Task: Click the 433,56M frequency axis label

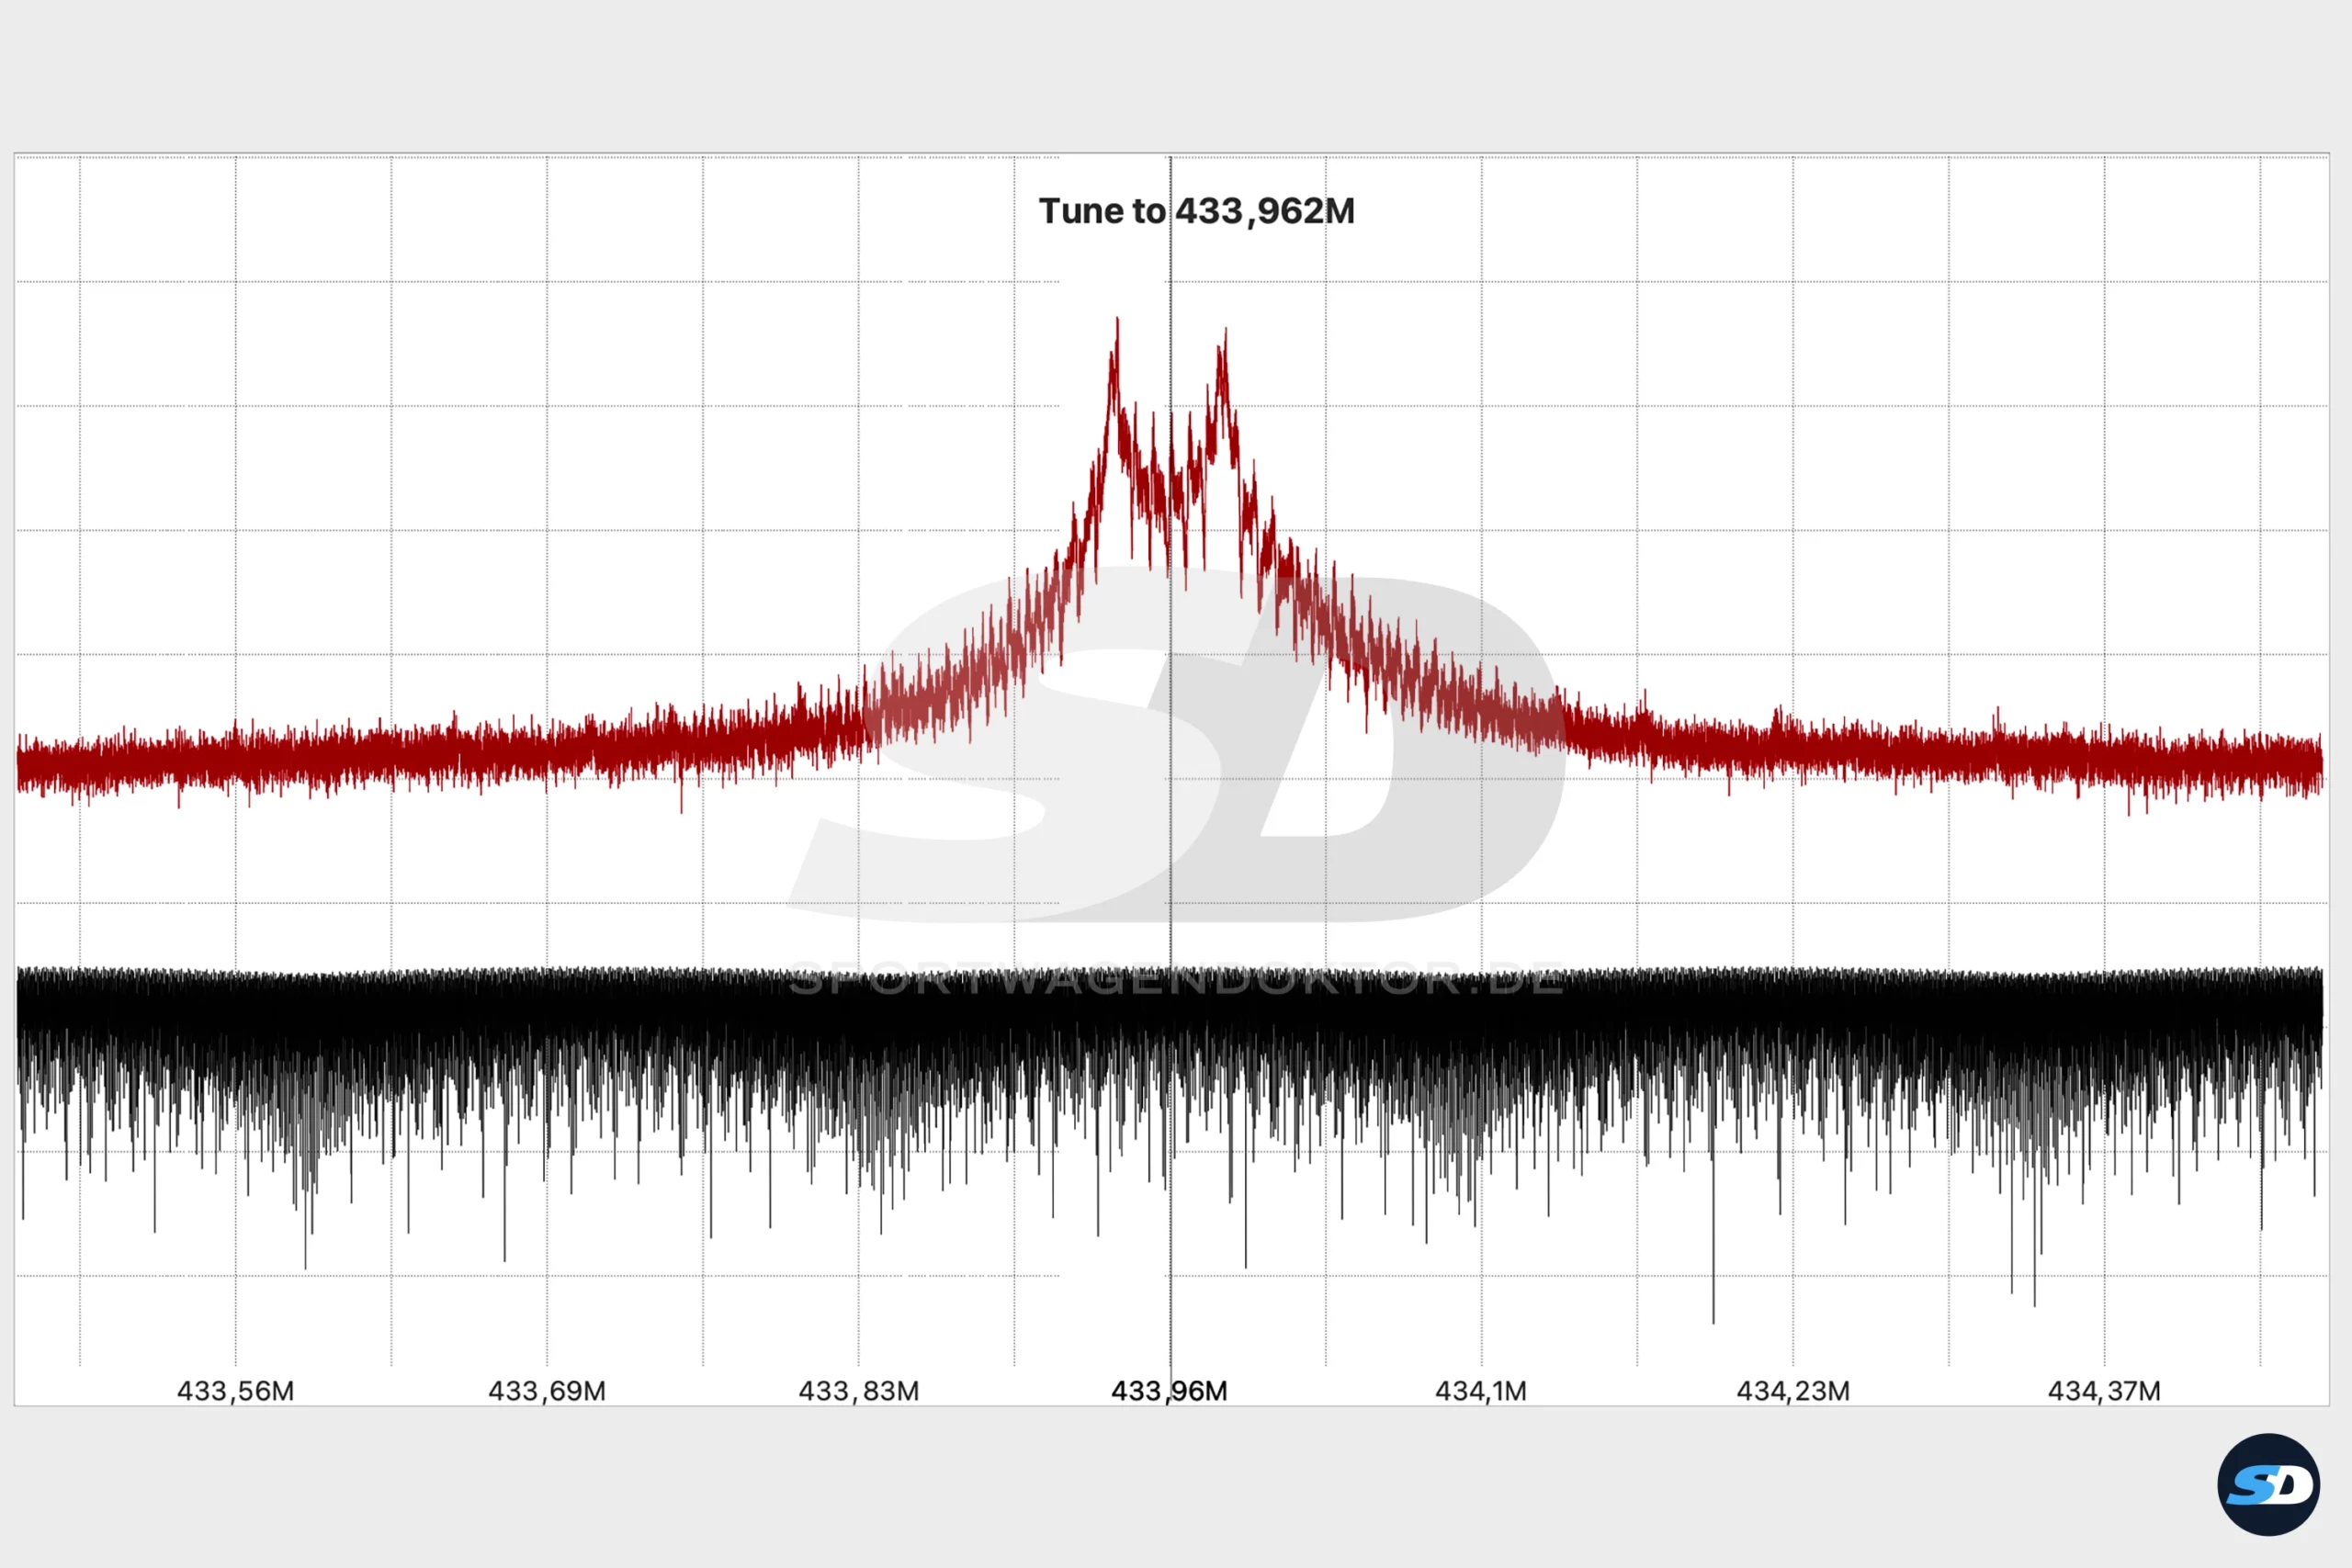Action: coord(235,1391)
